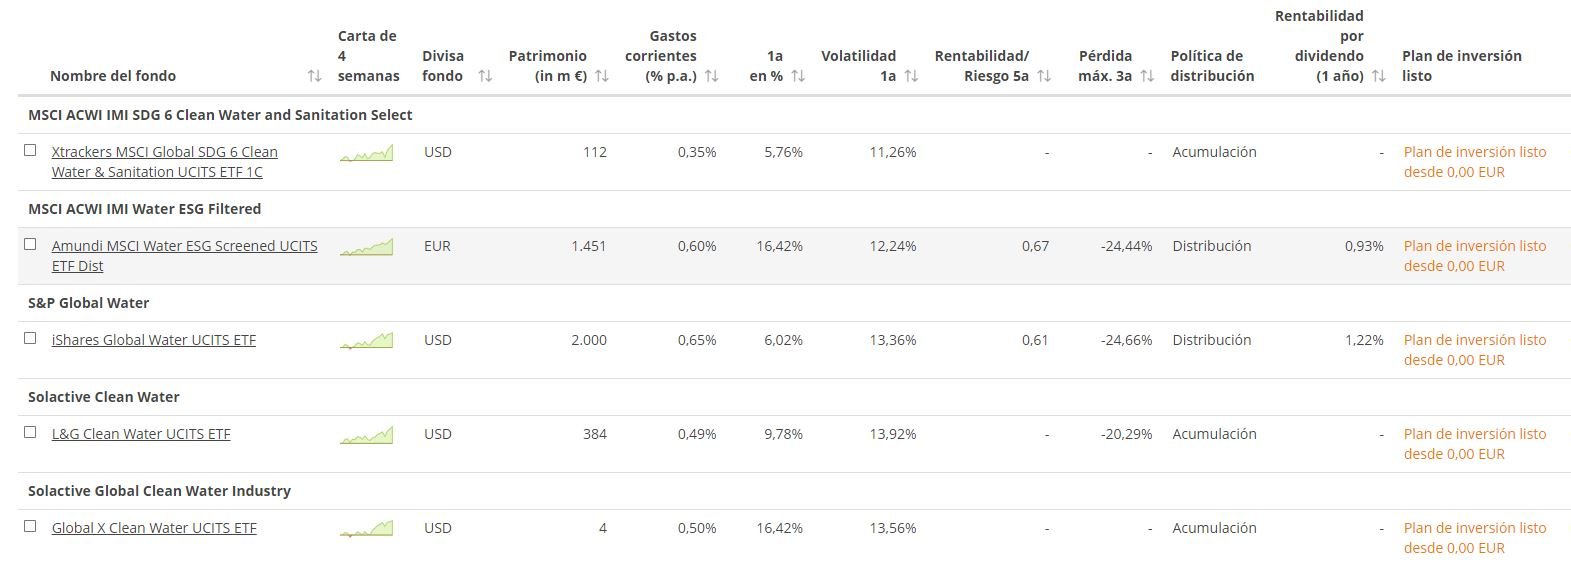Enable the L&G Clean Water ETF checkbox
The width and height of the screenshot is (1571, 563).
coord(30,432)
